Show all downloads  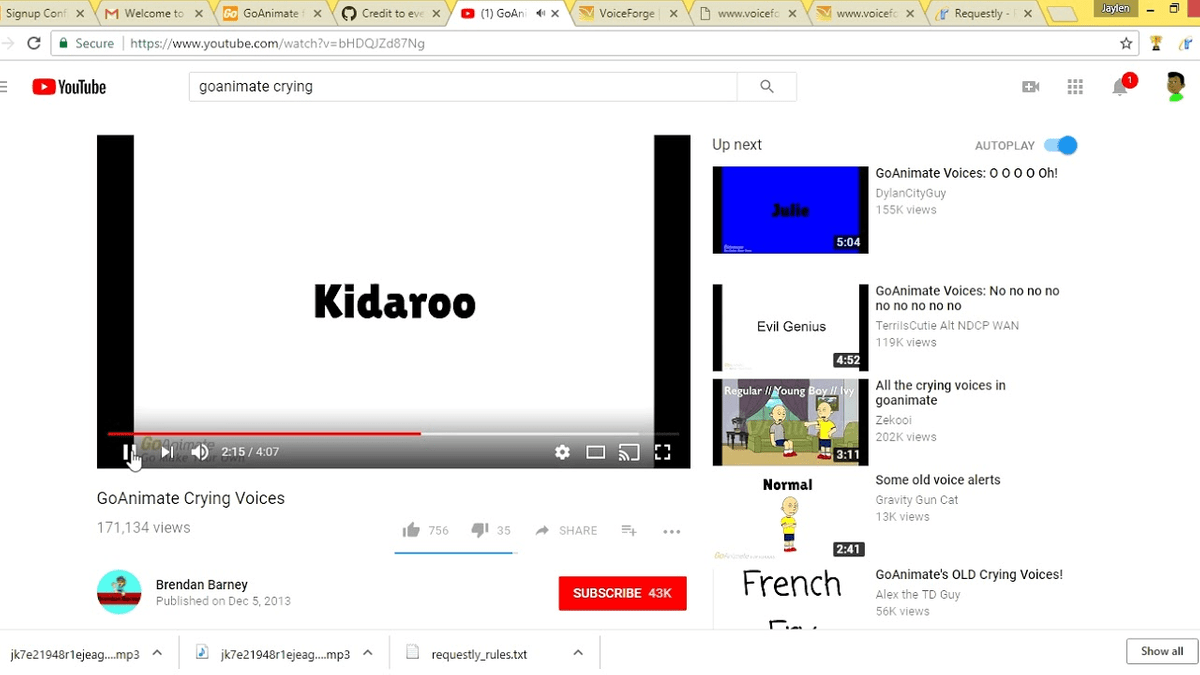[x=1162, y=651]
